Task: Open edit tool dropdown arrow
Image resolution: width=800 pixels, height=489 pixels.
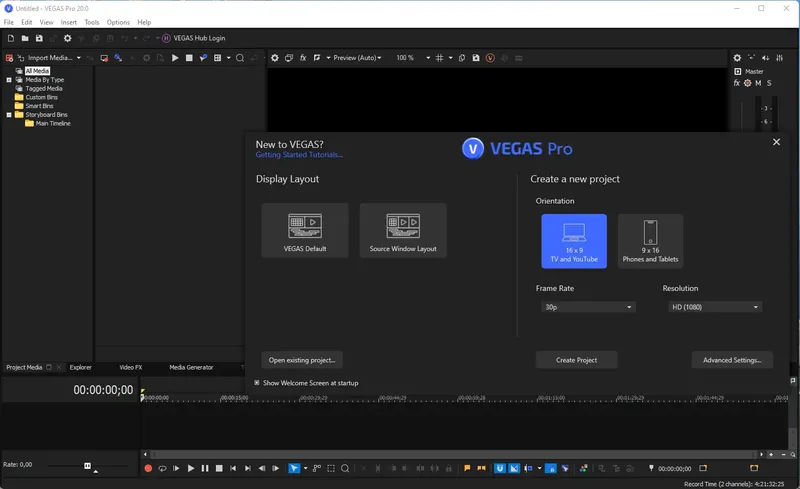Action: point(306,468)
